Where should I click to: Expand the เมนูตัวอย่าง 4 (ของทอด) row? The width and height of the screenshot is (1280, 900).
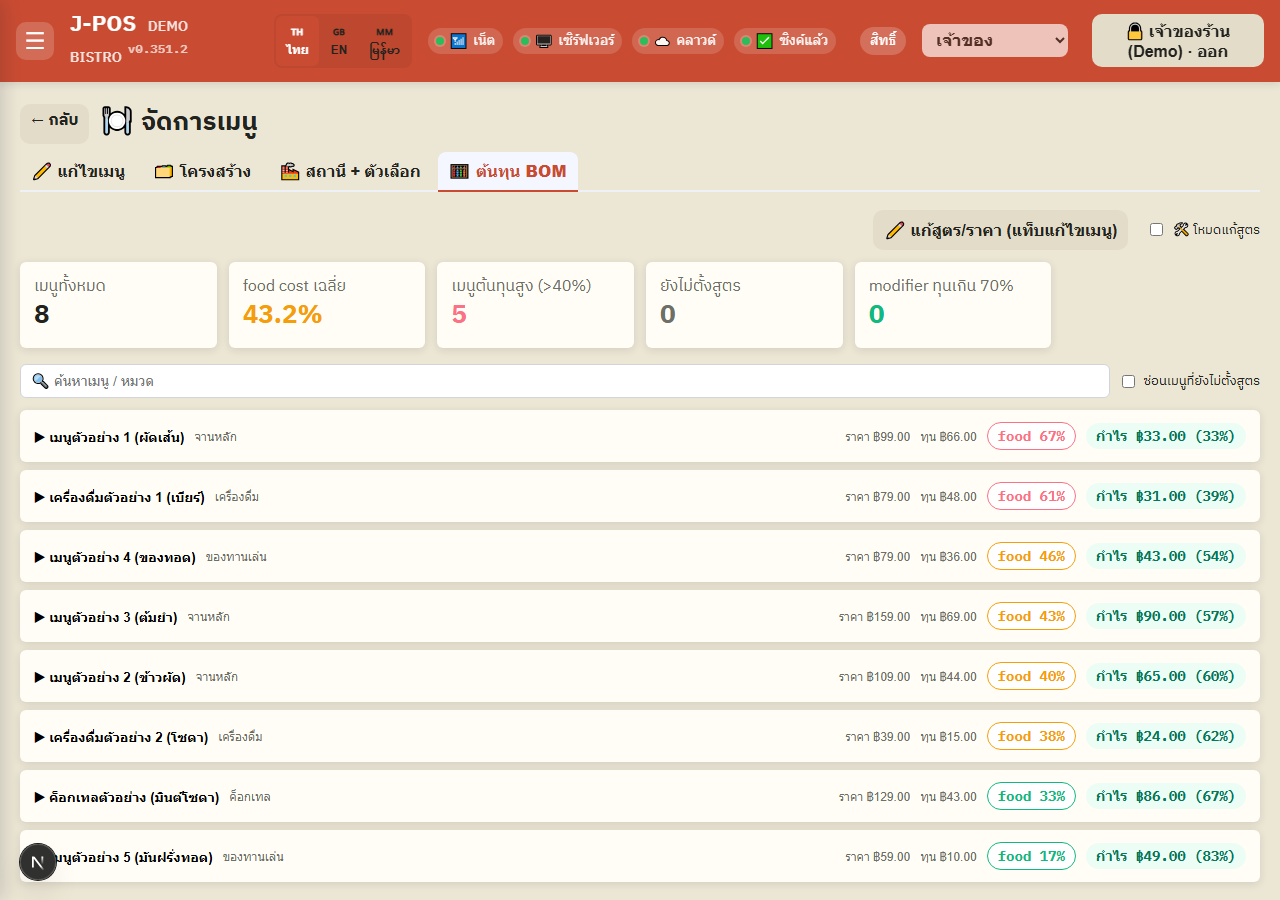[x=640, y=556]
